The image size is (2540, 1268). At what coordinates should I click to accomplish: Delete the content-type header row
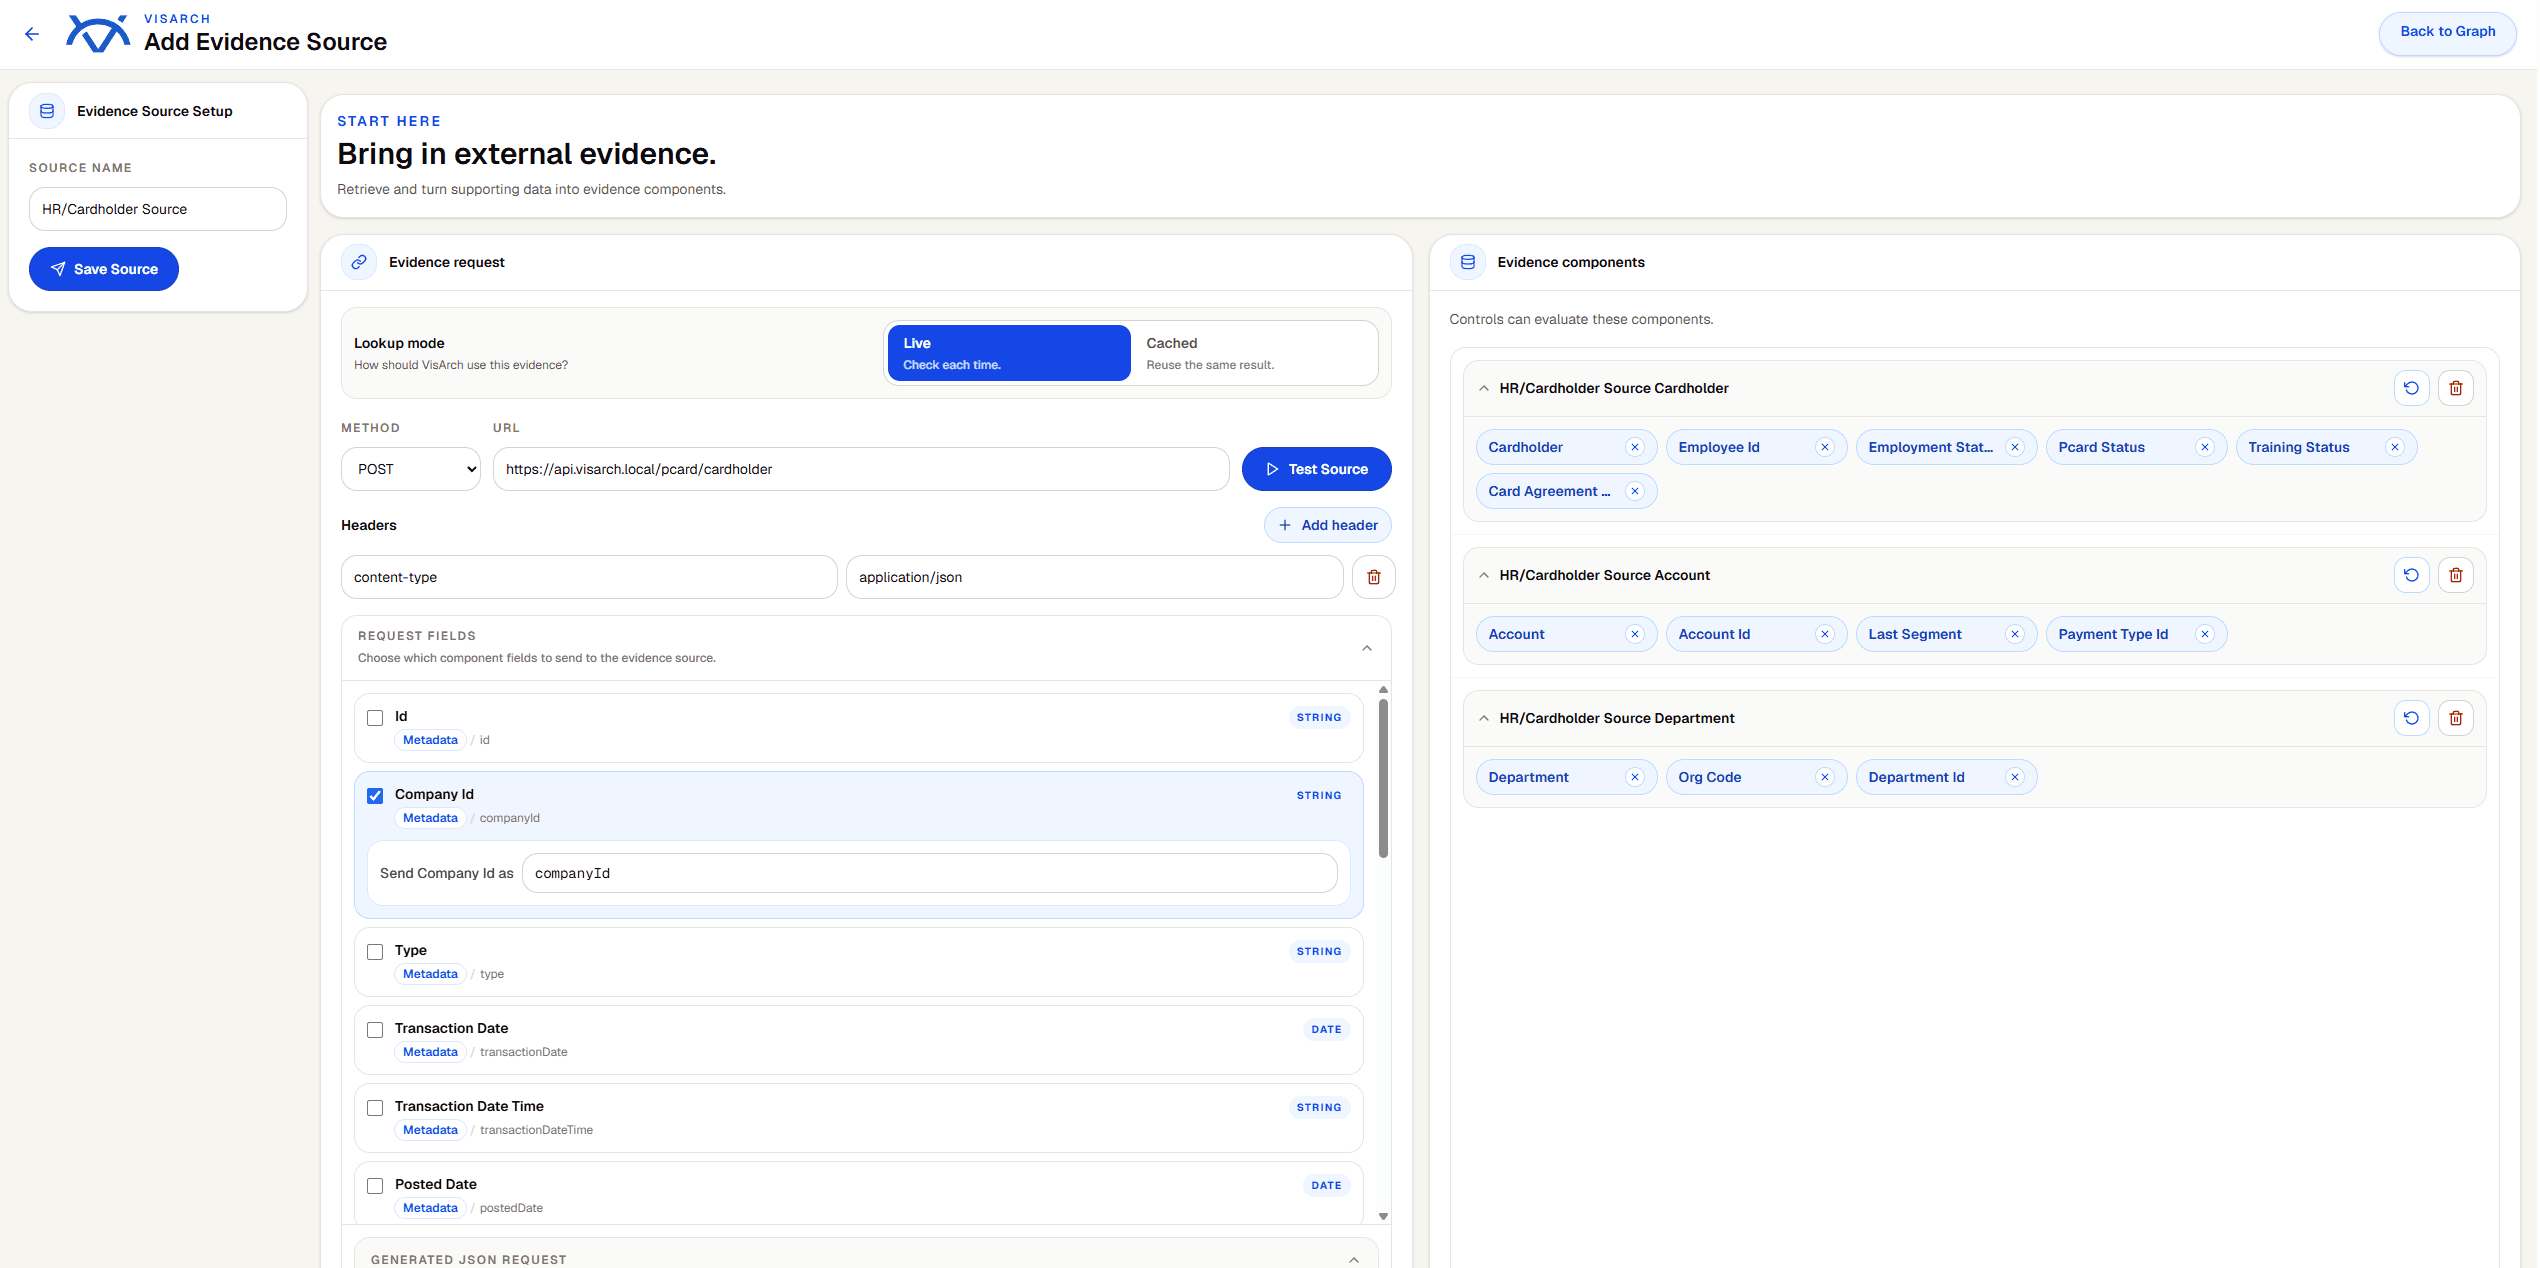click(x=1373, y=577)
